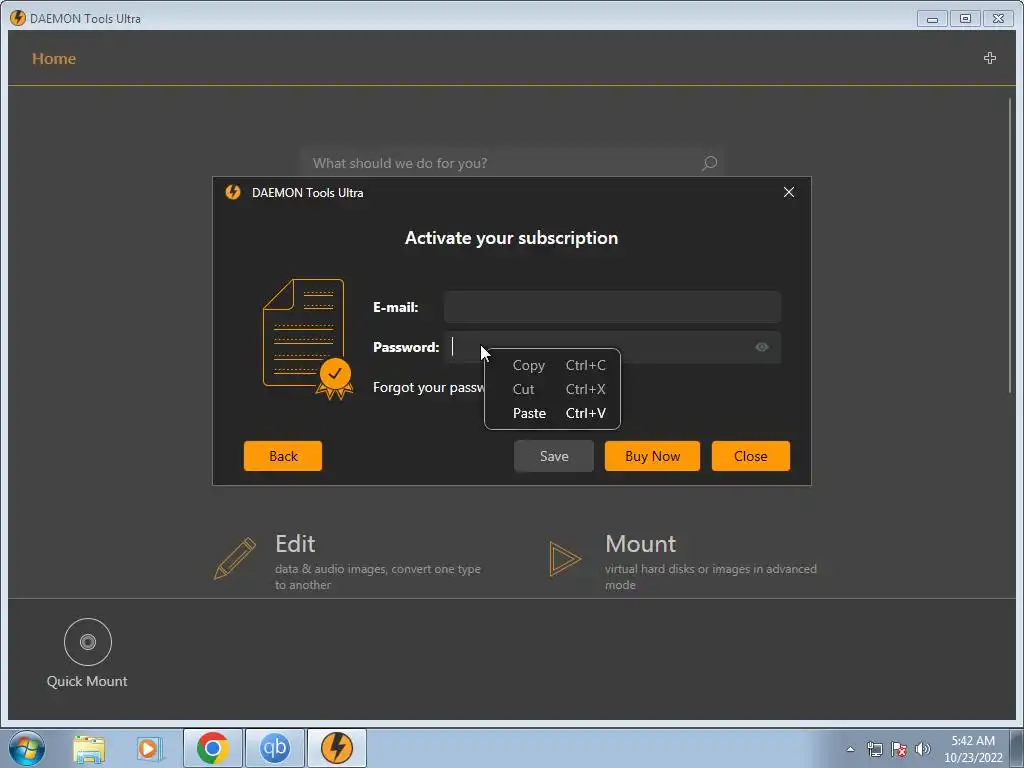1024x768 pixels.
Task: Open the Windows Start menu
Action: tap(27, 748)
